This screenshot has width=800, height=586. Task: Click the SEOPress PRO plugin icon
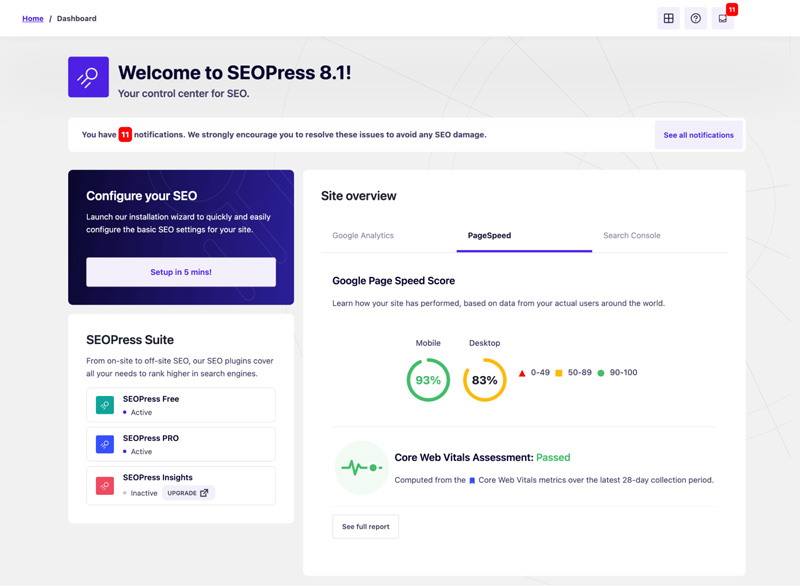click(x=105, y=444)
